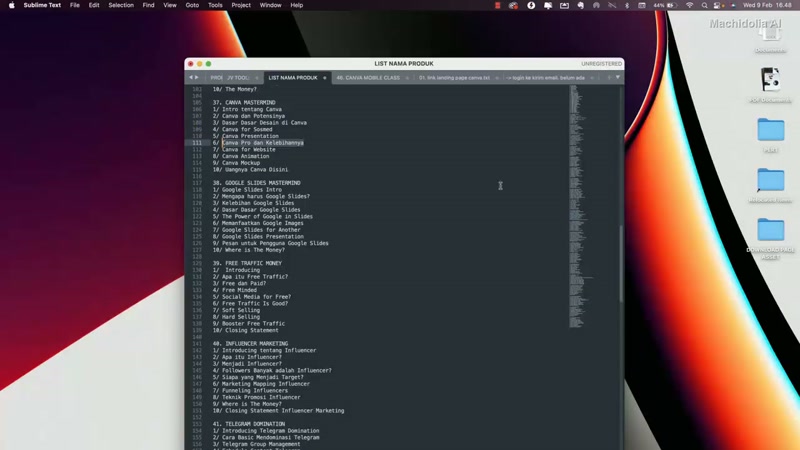Viewport: 800px width, 450px height.
Task: Click line '9/ Pesan untuk Pengguna Google Slides'
Action: [270, 243]
